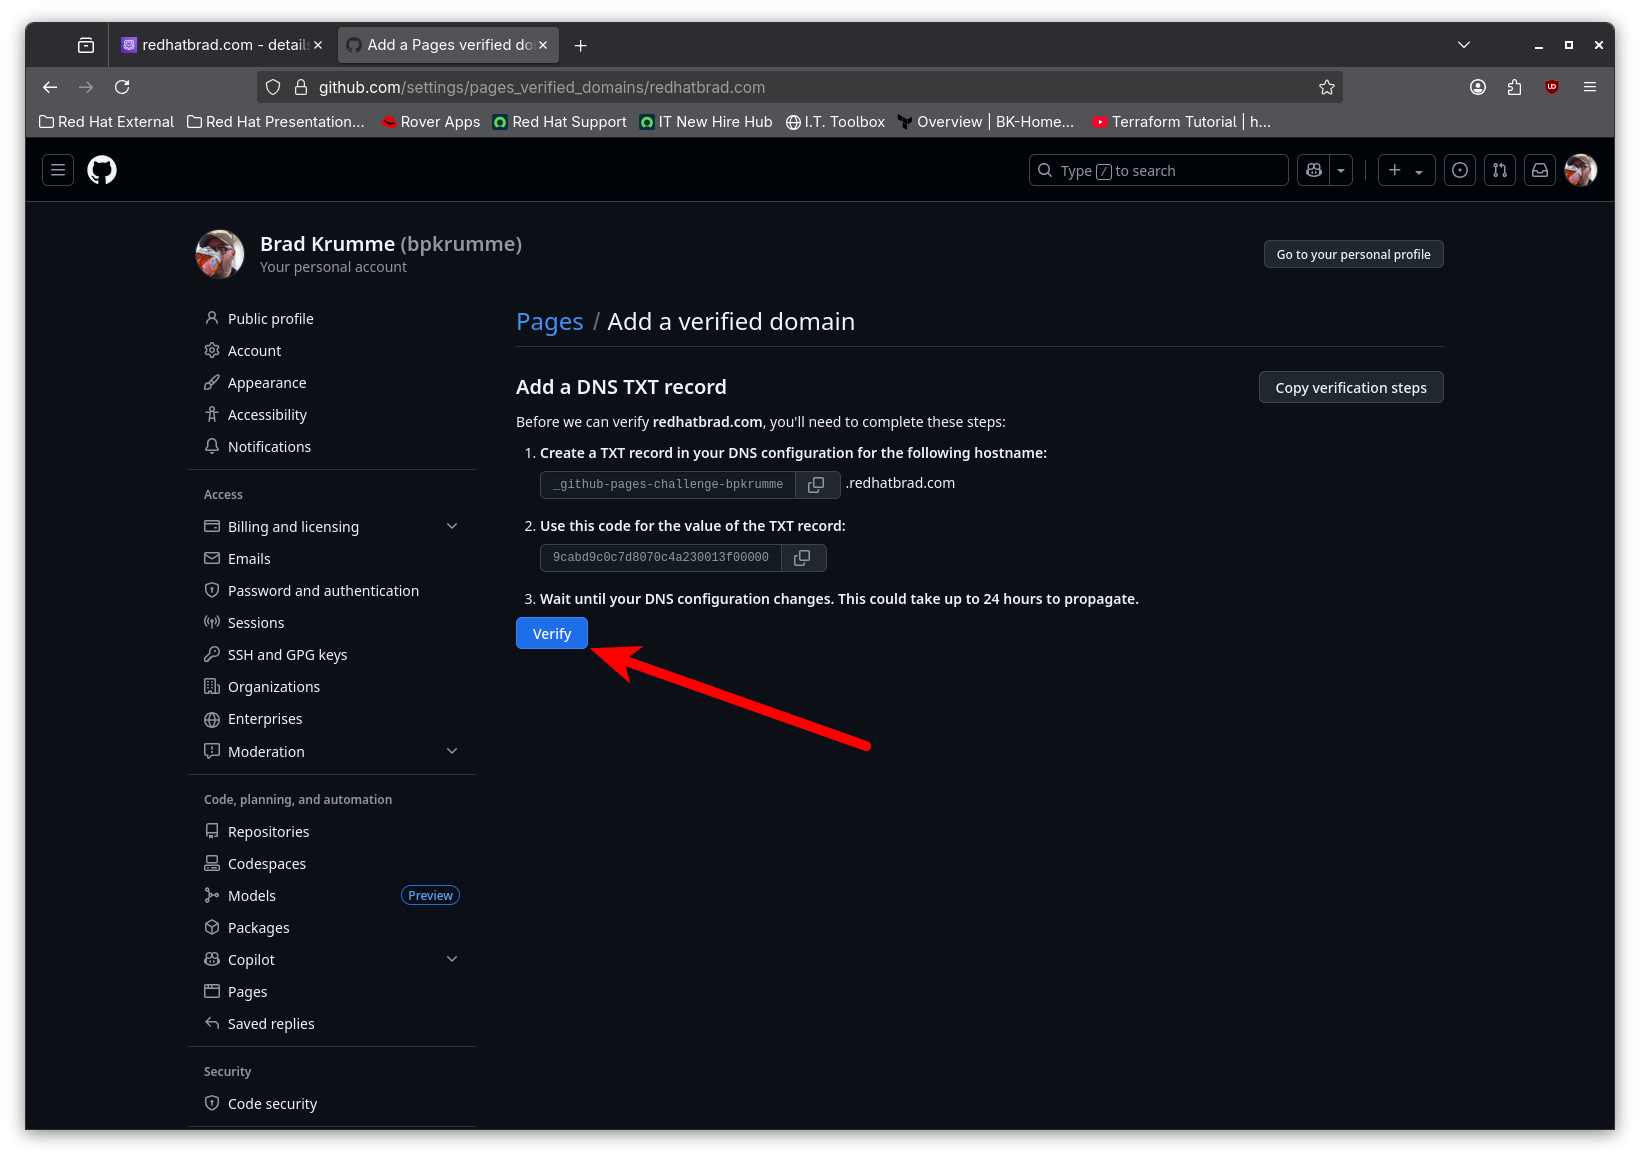Viewport: 1640px width, 1158px height.
Task: Open Issues icon in GitHub header
Action: click(1460, 170)
